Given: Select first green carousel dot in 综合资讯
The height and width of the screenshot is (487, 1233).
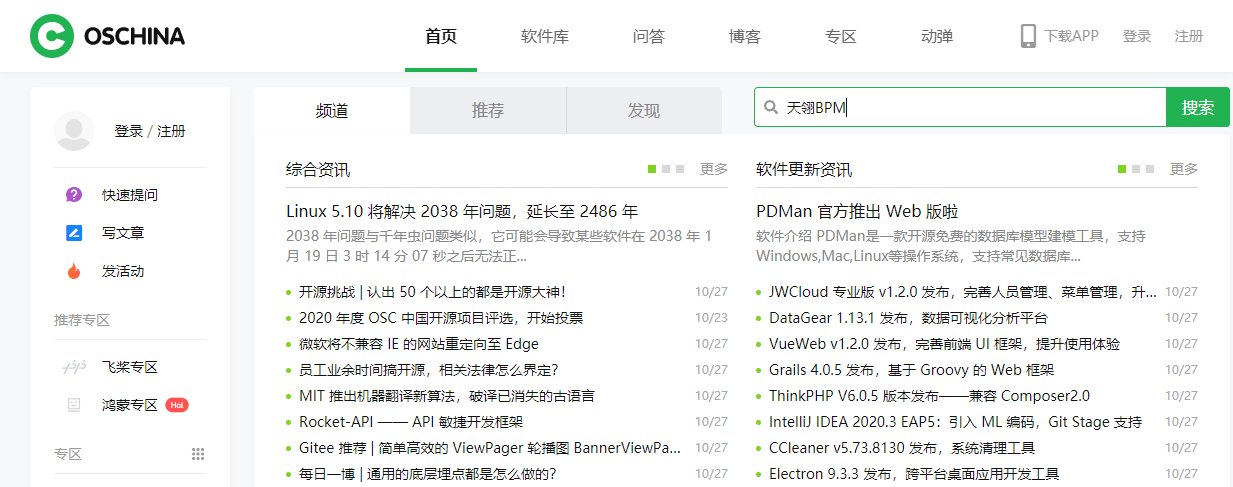Looking at the screenshot, I should point(652,169).
